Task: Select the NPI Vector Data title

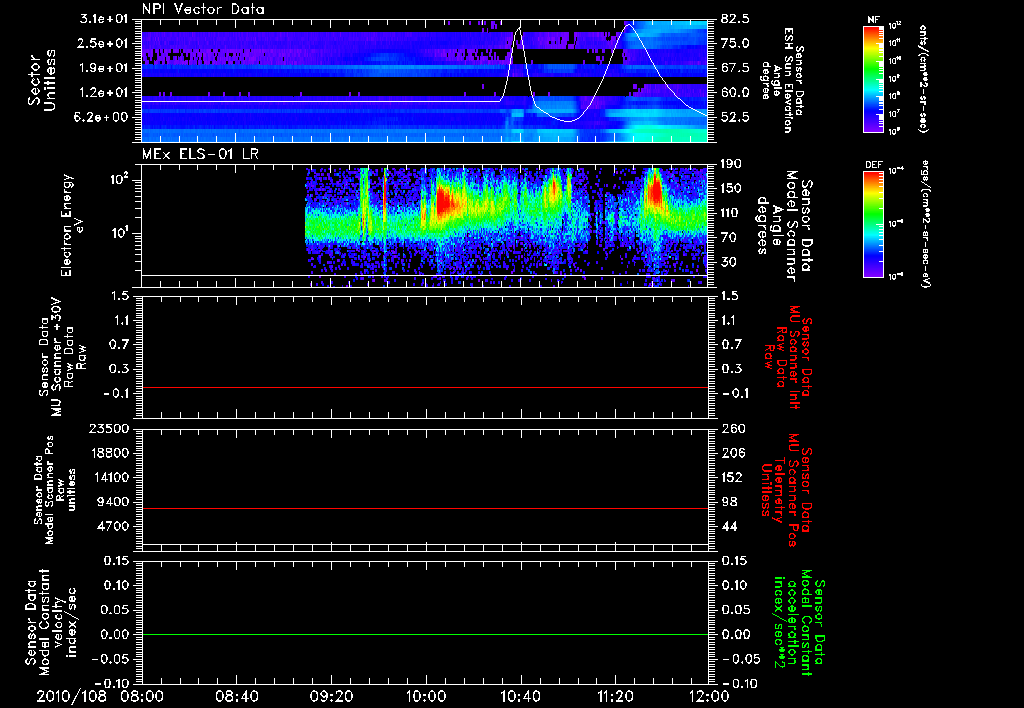Action: click(203, 9)
